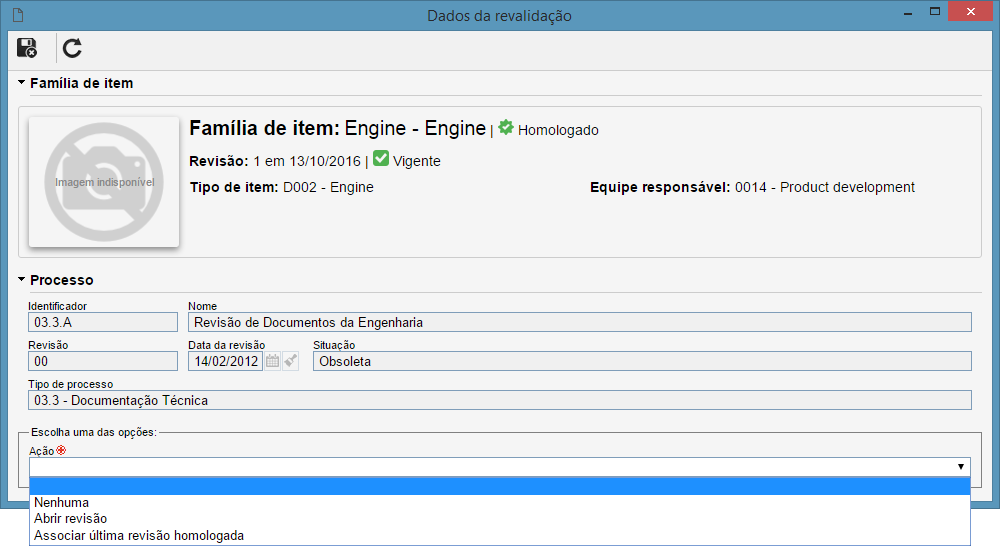
Task: Click the Identificador field showing 03.3.A
Action: click(x=103, y=322)
